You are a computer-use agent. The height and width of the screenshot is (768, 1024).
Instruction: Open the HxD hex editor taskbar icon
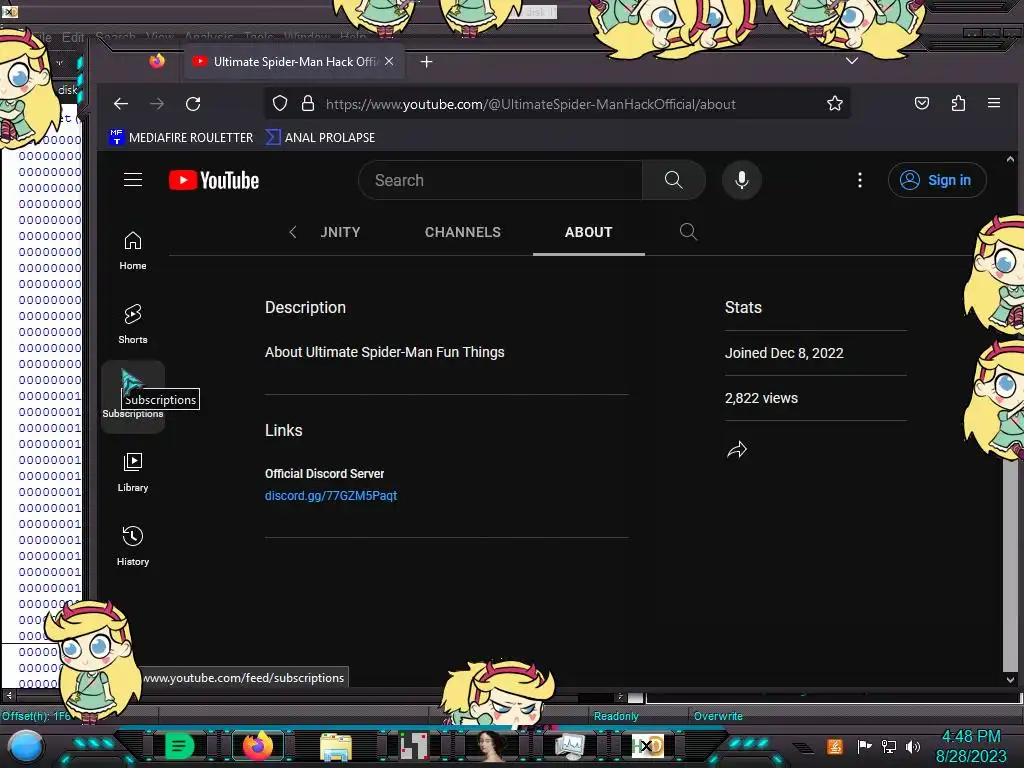[648, 746]
